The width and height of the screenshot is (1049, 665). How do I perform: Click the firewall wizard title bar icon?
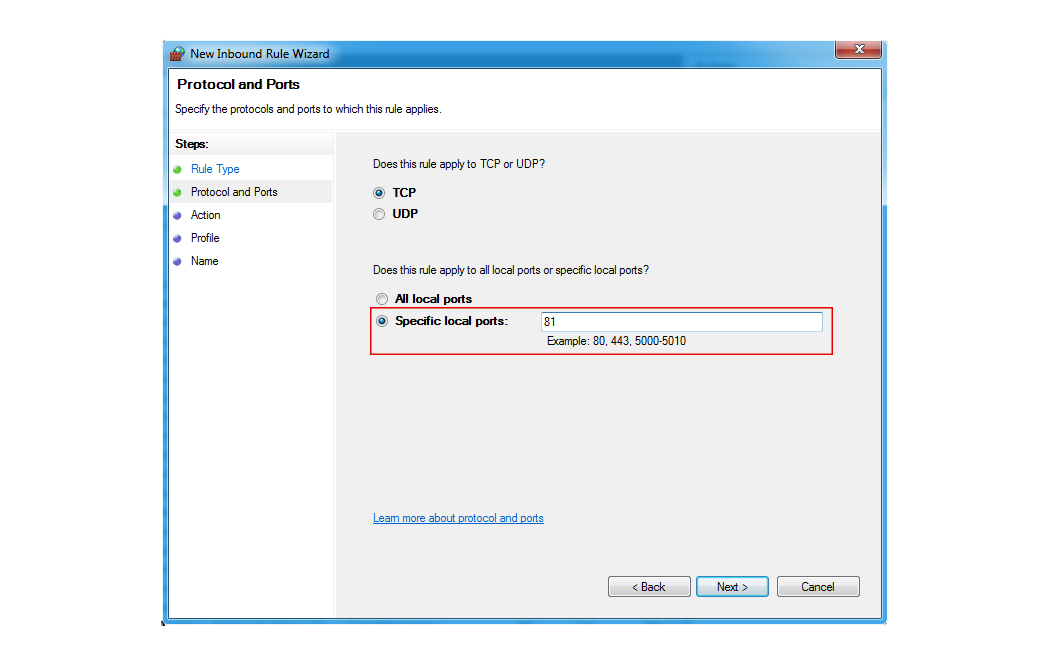pos(177,54)
